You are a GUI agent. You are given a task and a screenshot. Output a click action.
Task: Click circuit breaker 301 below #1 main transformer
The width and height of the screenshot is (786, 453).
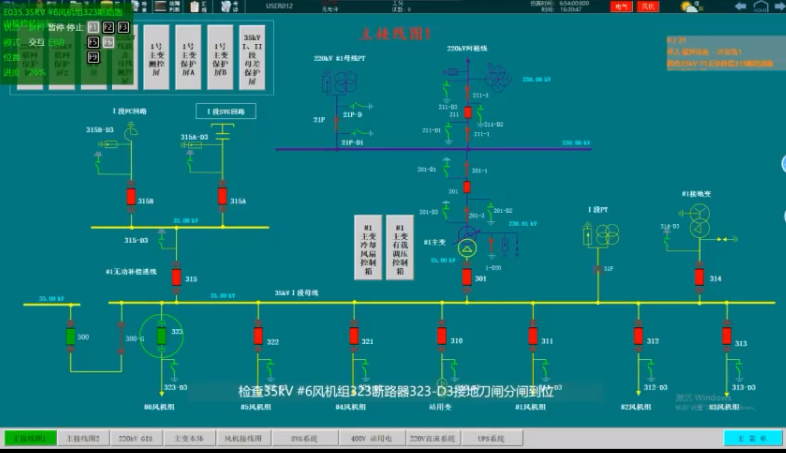coord(467,277)
